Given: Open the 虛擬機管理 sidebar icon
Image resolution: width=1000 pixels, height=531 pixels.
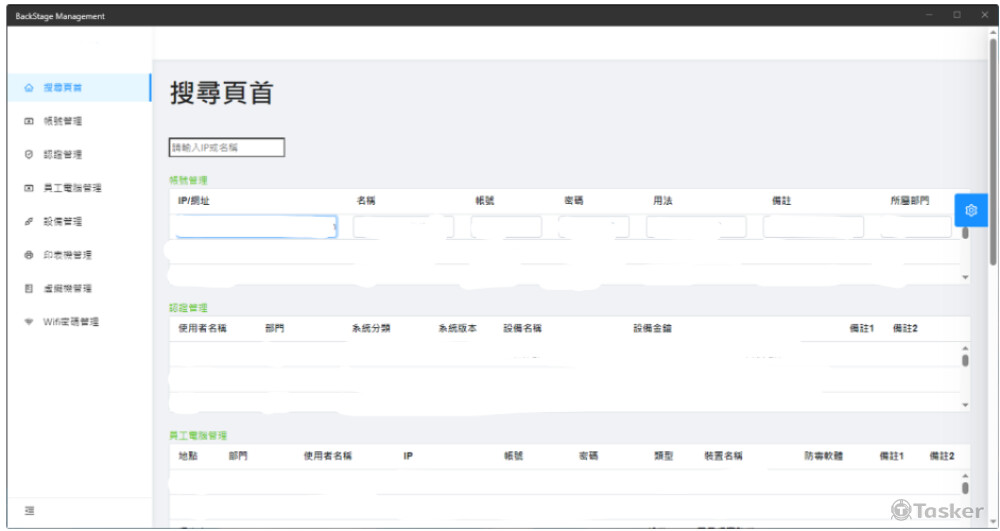Looking at the screenshot, I should pyautogui.click(x=29, y=289).
